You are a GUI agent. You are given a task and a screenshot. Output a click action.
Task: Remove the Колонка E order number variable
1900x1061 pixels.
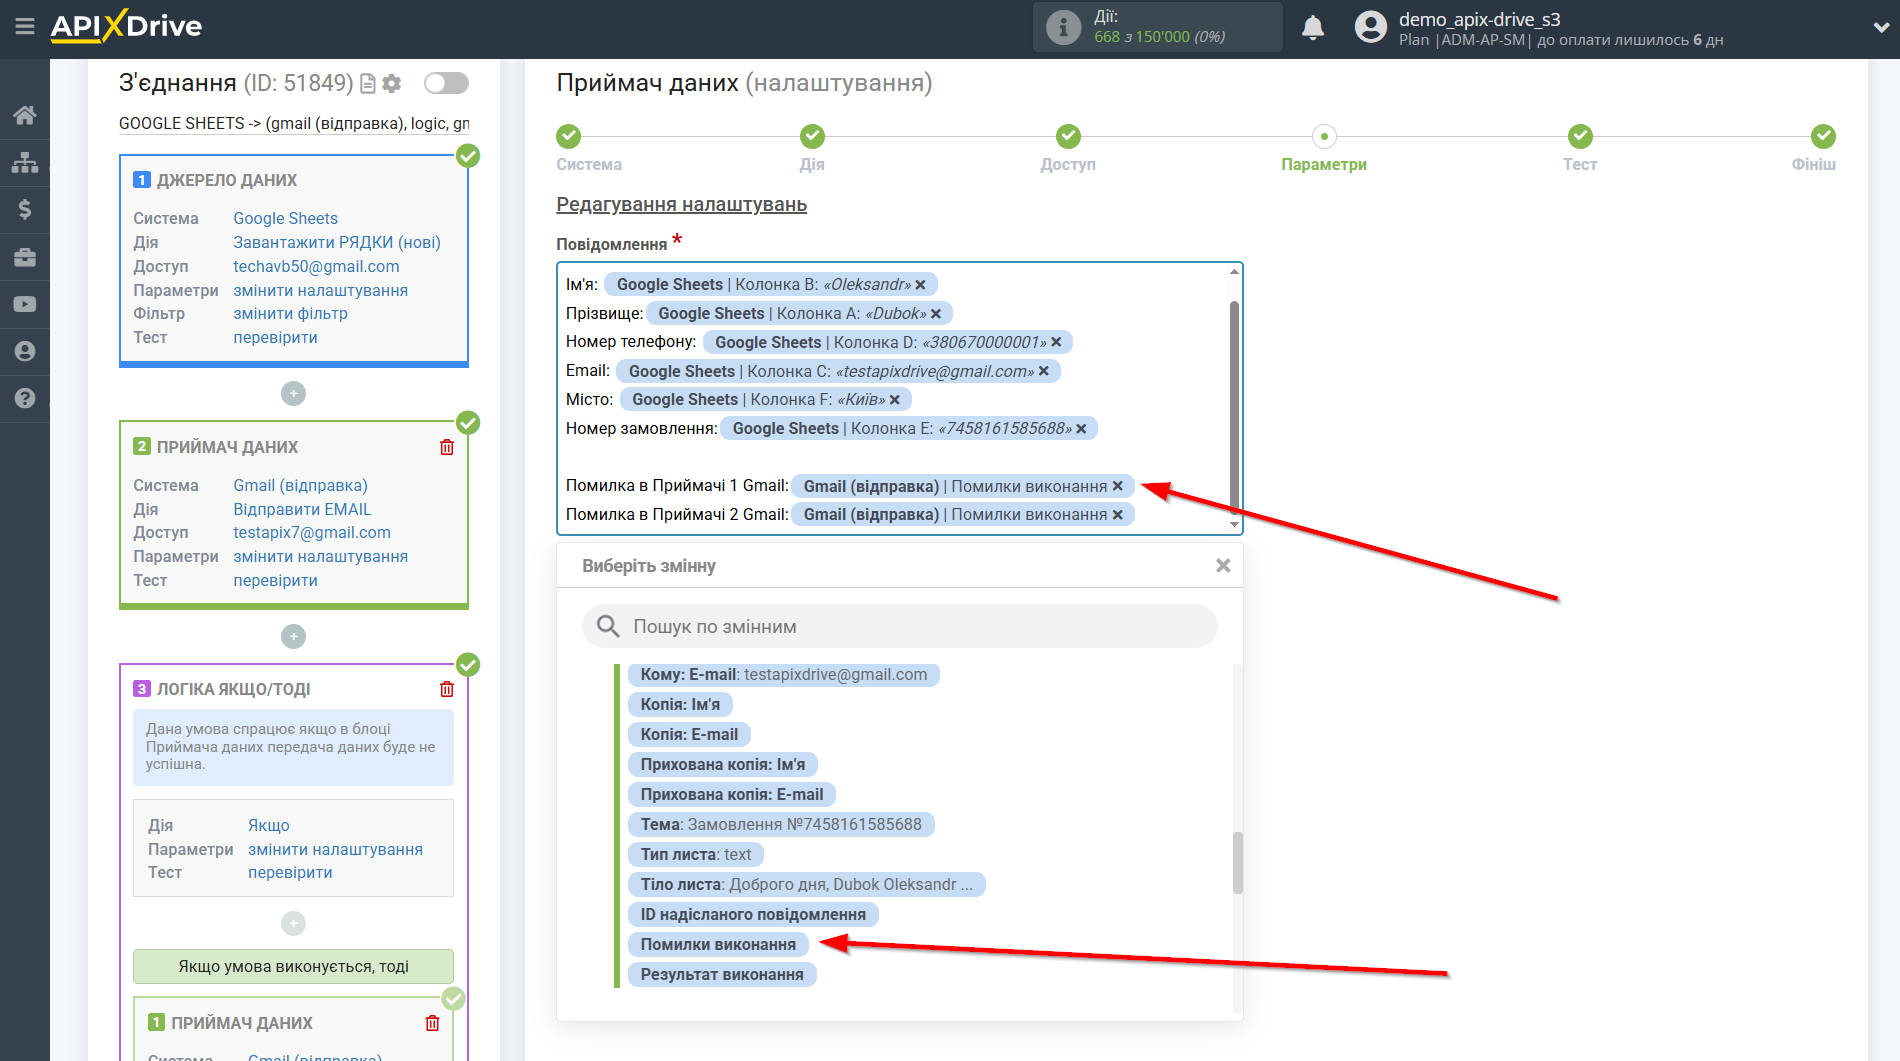point(1081,429)
